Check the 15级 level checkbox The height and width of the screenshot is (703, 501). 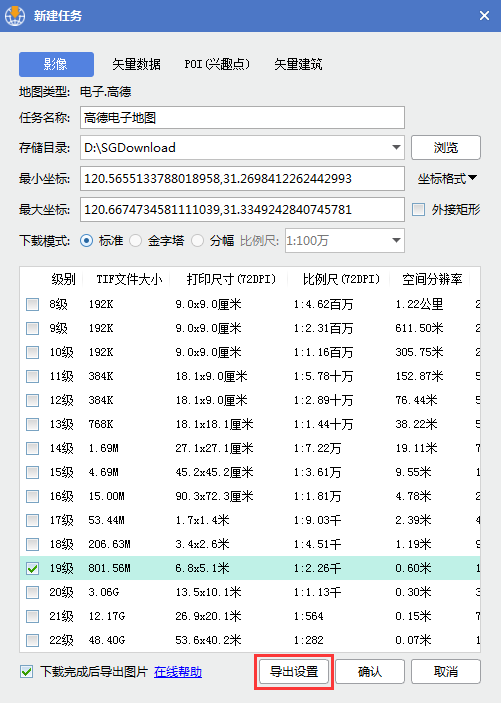(32, 472)
